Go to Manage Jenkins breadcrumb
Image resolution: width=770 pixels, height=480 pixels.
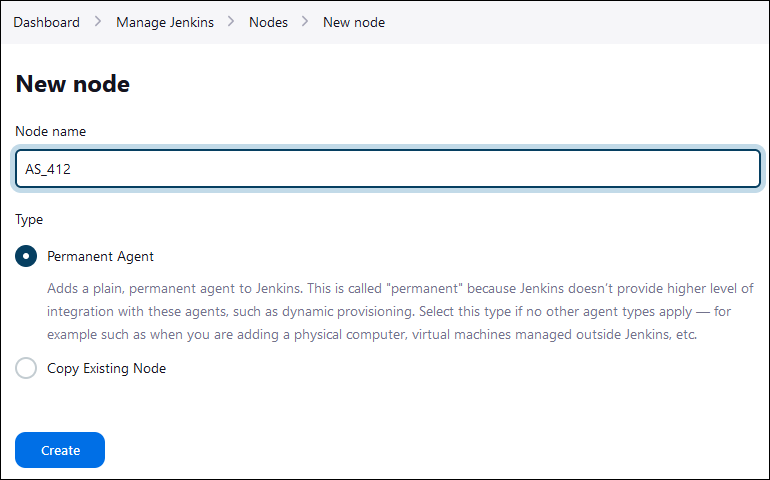tap(165, 23)
